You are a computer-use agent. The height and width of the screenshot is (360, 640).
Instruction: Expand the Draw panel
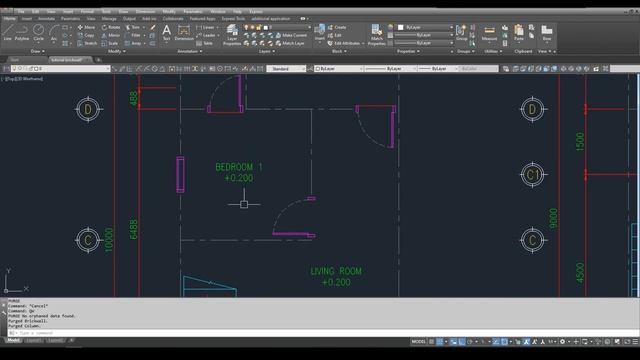(38, 51)
